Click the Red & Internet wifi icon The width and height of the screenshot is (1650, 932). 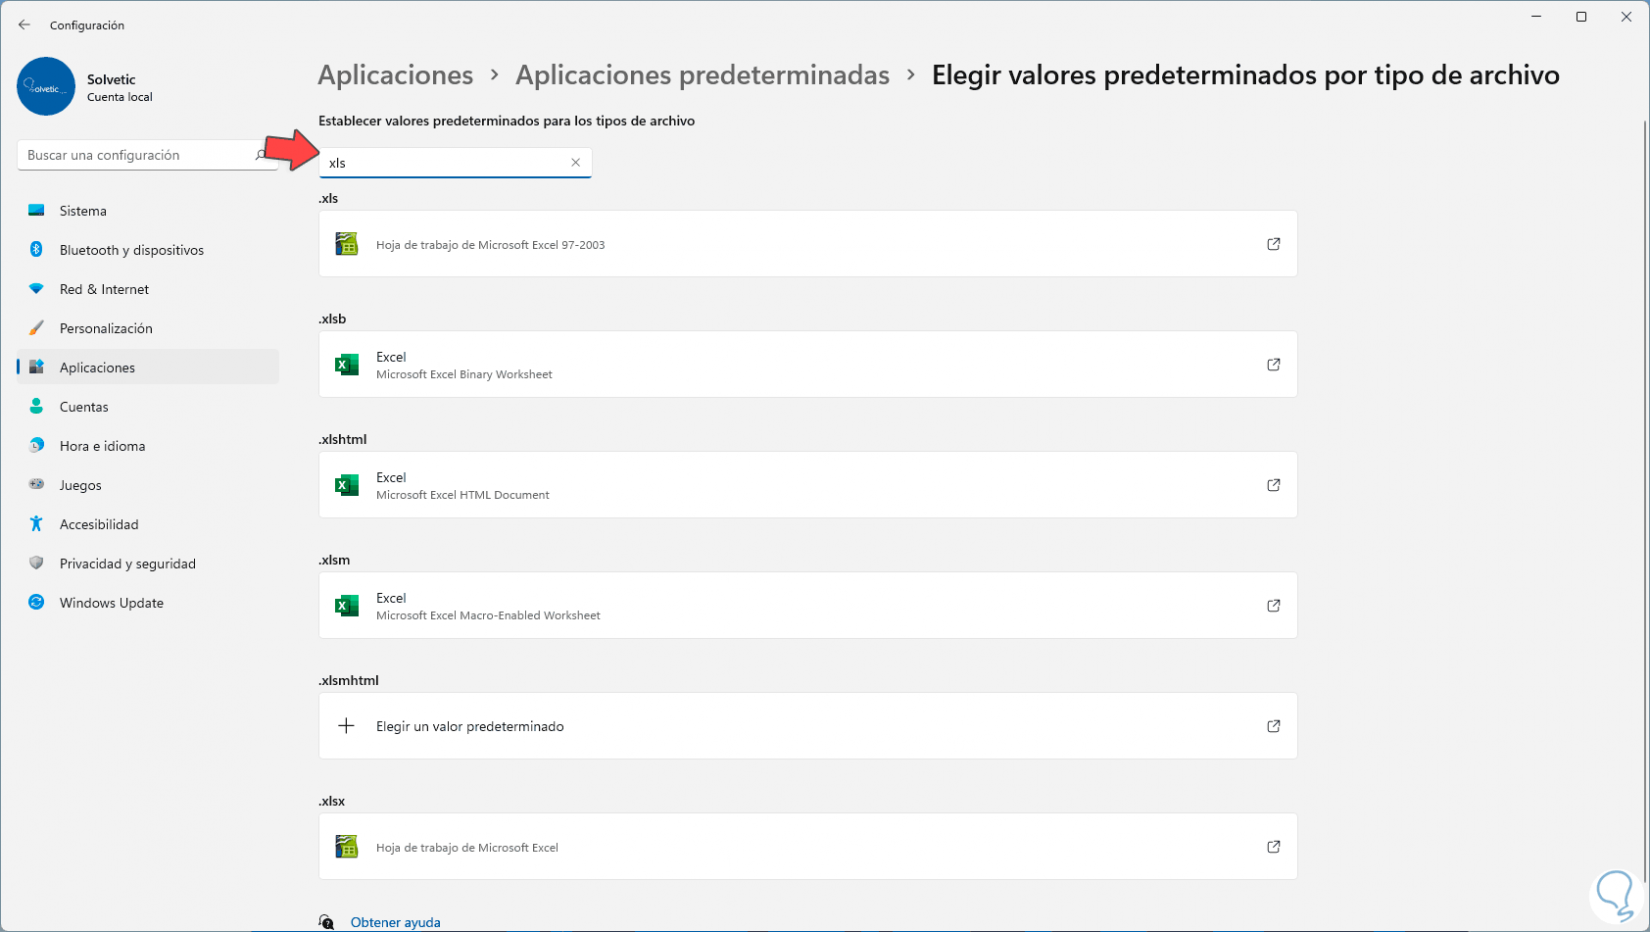click(x=37, y=289)
